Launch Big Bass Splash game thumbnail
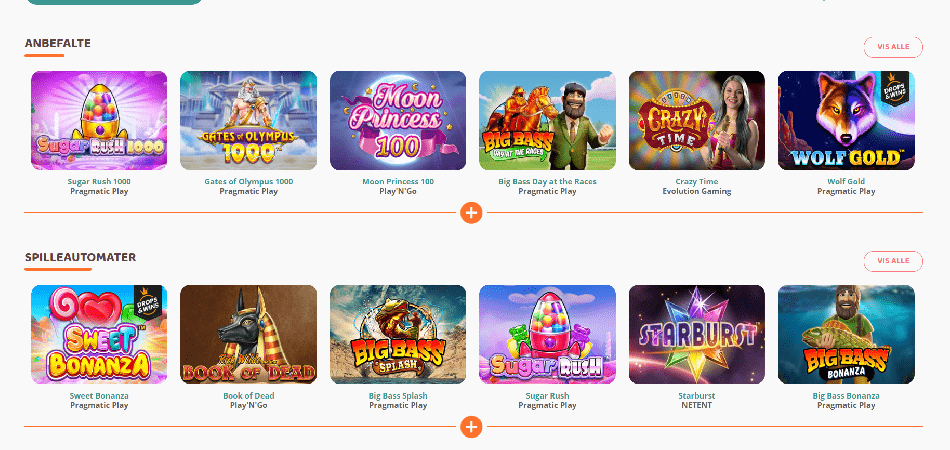 click(398, 334)
